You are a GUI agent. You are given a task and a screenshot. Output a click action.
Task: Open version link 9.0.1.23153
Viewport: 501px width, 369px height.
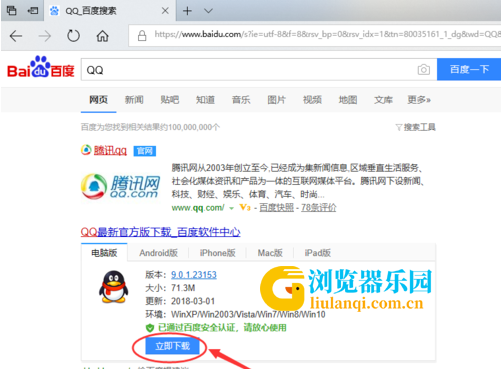[x=194, y=275]
